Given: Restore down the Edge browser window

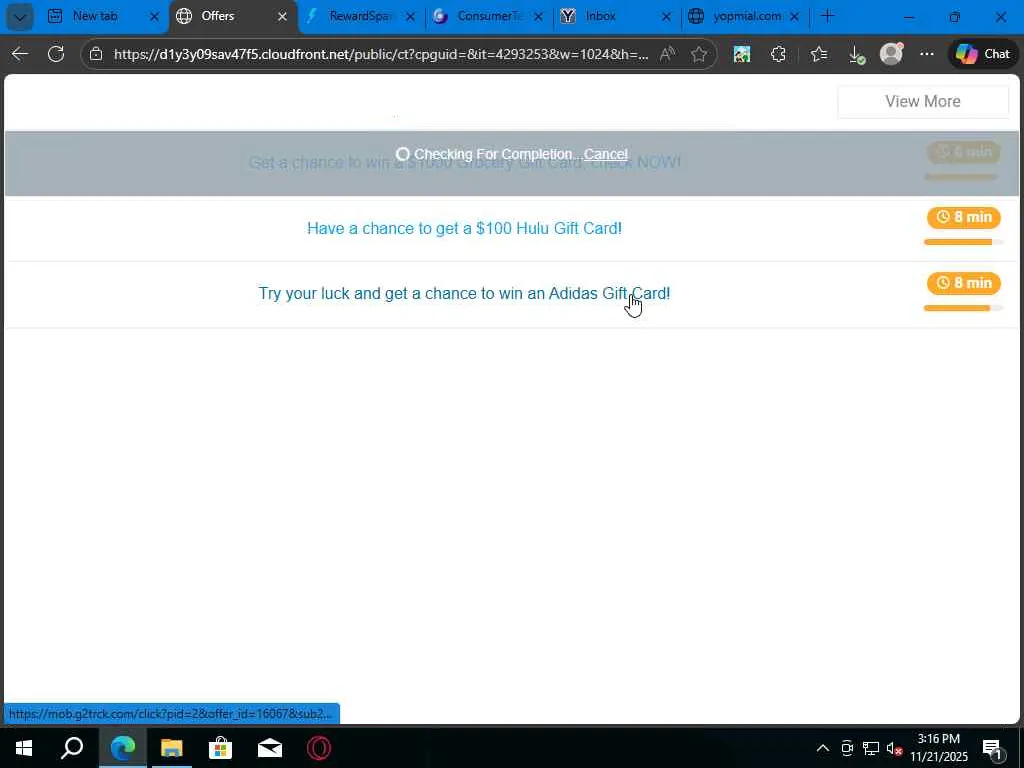Looking at the screenshot, I should 955,17.
